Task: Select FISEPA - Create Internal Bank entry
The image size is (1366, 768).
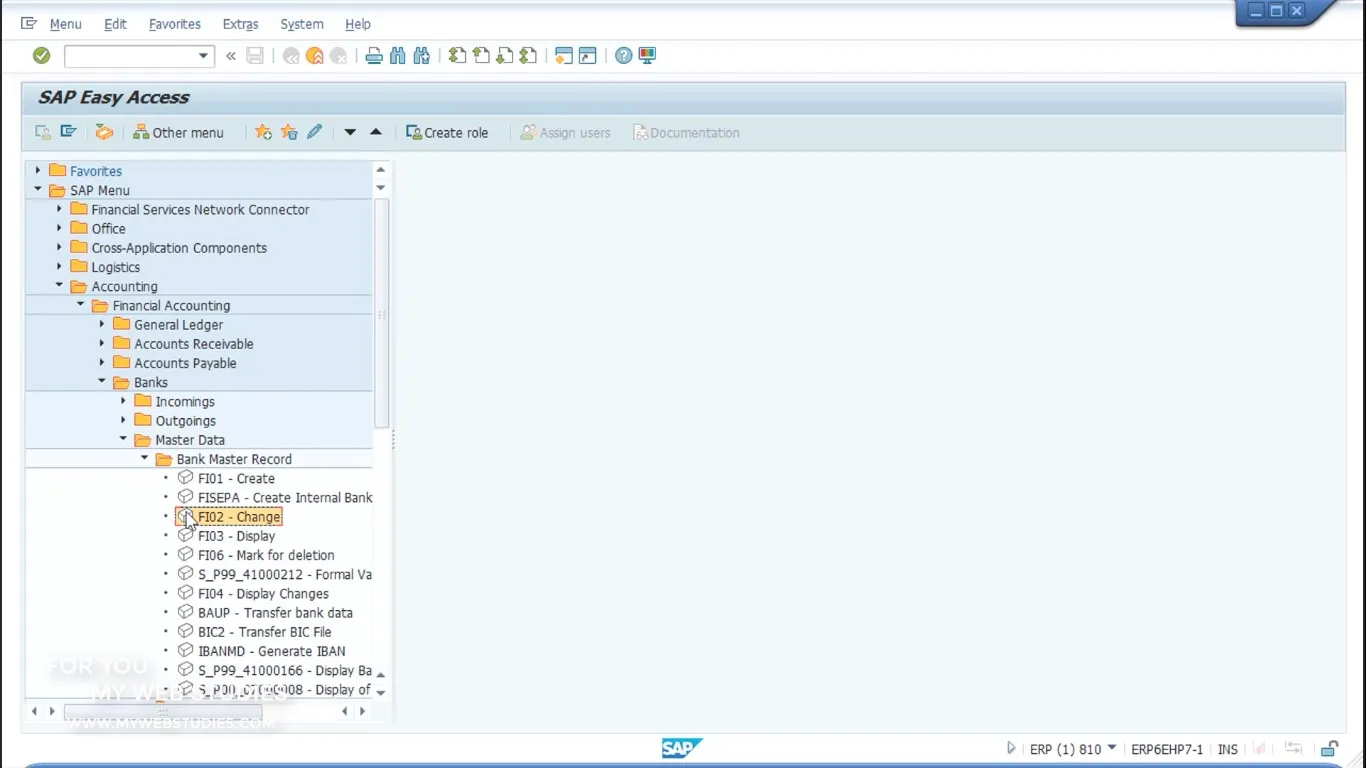Action: pos(285,498)
